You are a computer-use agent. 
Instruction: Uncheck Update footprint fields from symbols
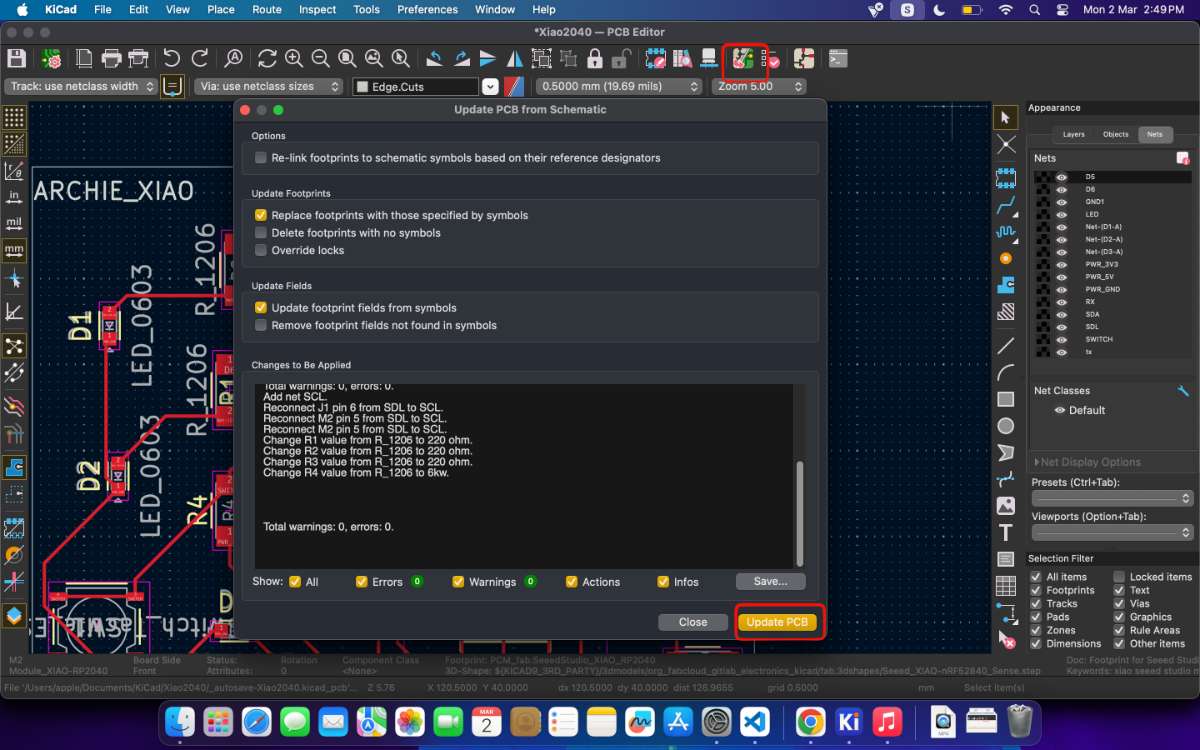261,308
